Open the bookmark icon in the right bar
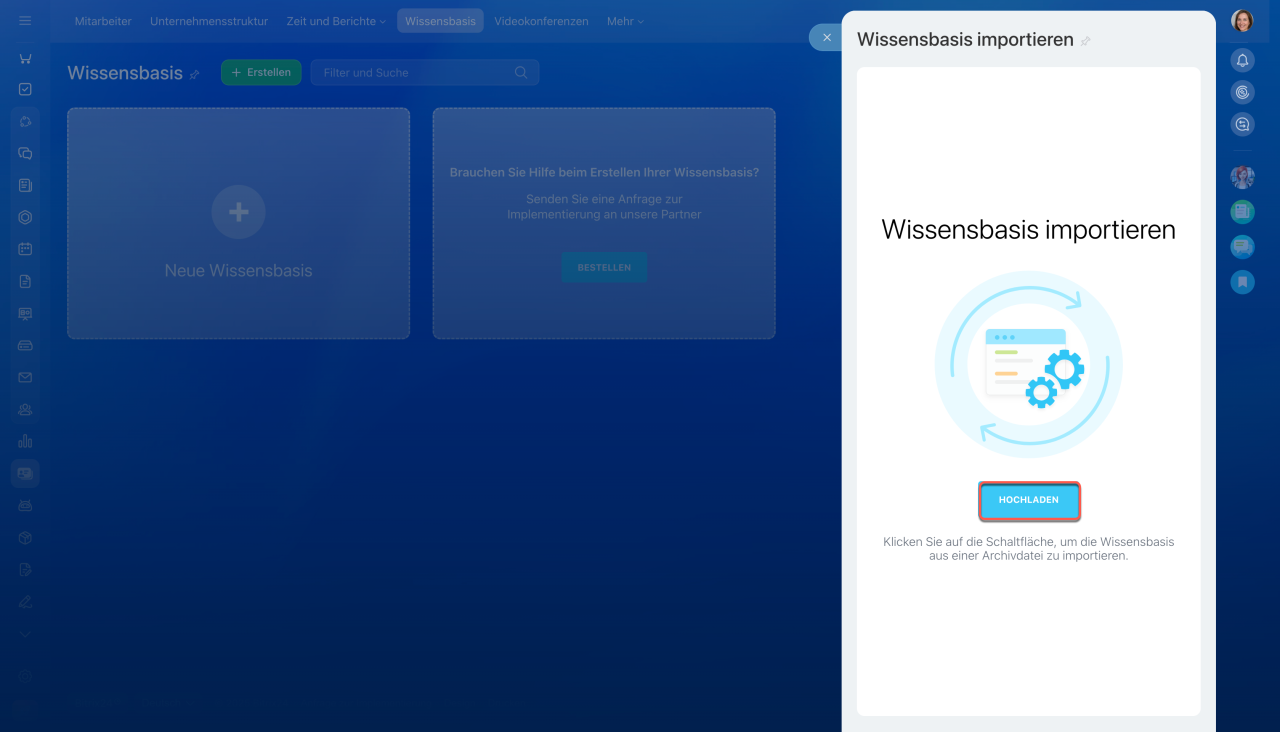The height and width of the screenshot is (732, 1280). click(x=1242, y=281)
